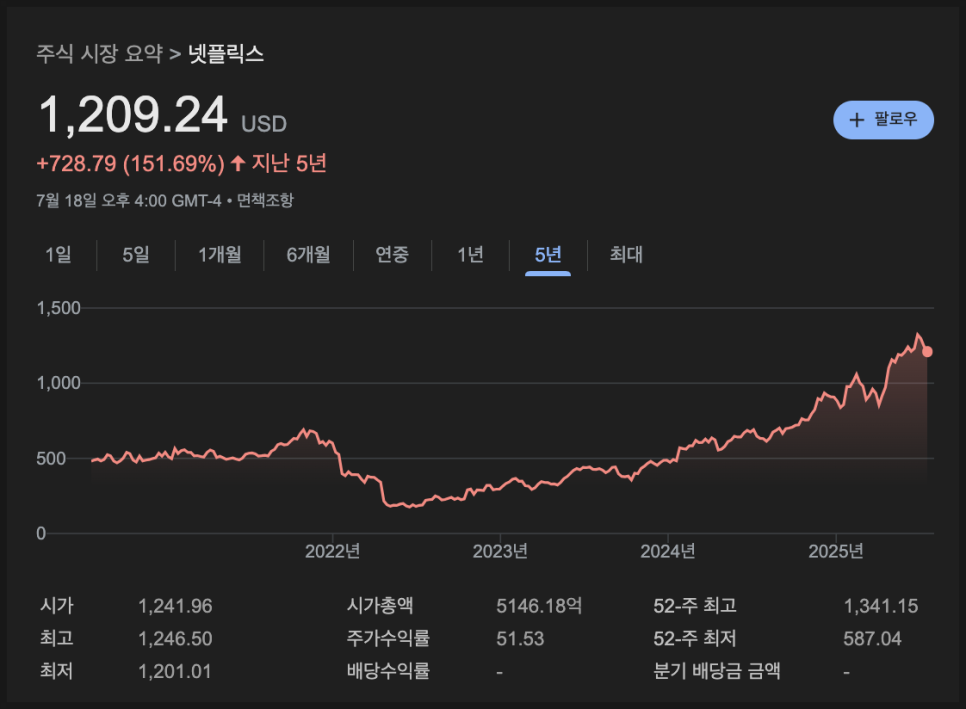This screenshot has width=966, height=709.
Task: Click the 2023년 axis label
Action: click(500, 551)
